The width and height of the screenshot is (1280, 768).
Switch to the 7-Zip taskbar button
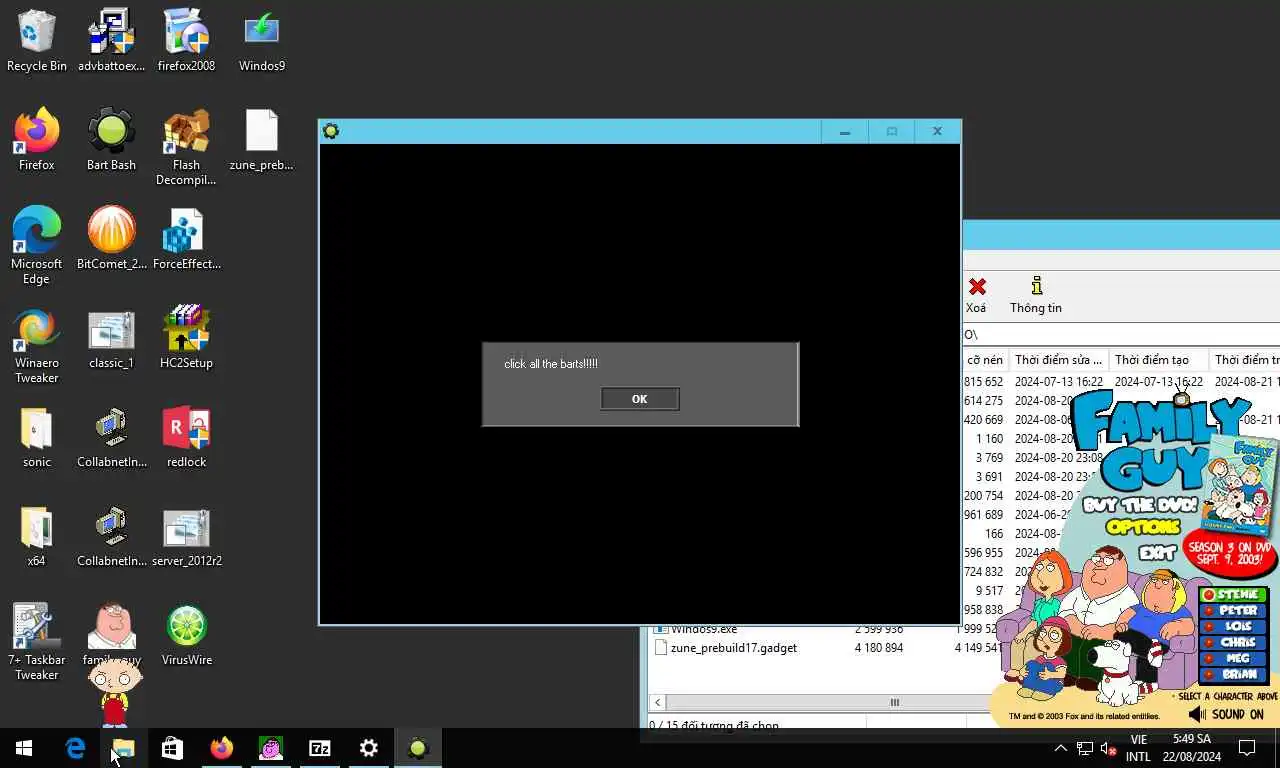[x=320, y=748]
